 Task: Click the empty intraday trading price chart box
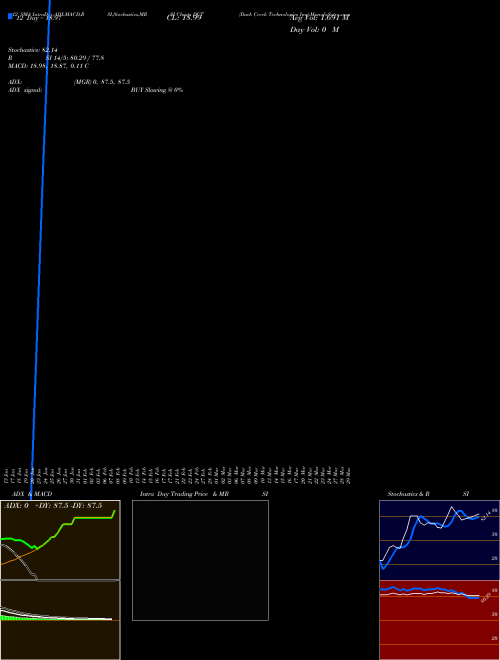[200, 560]
